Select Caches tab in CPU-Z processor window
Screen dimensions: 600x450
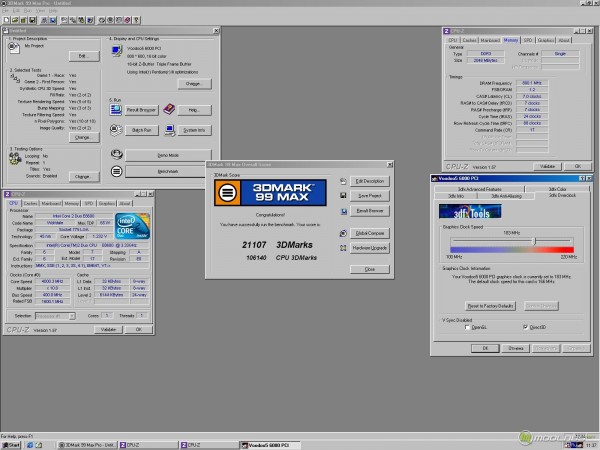pos(31,203)
